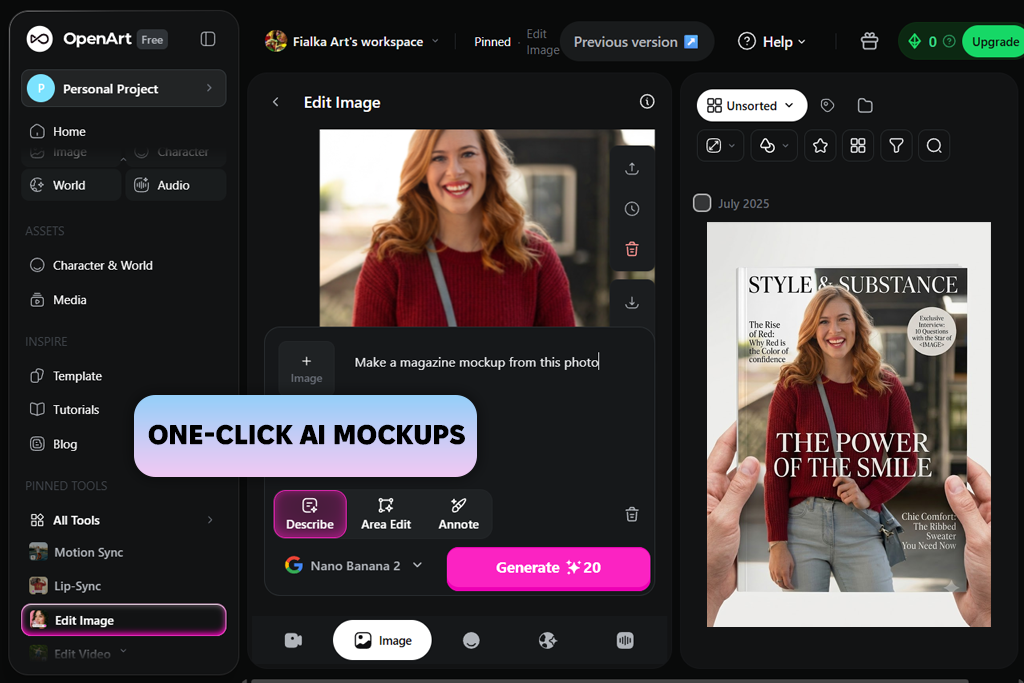Select the audio waveform mode icon
The width and height of the screenshot is (1024, 683).
point(625,641)
